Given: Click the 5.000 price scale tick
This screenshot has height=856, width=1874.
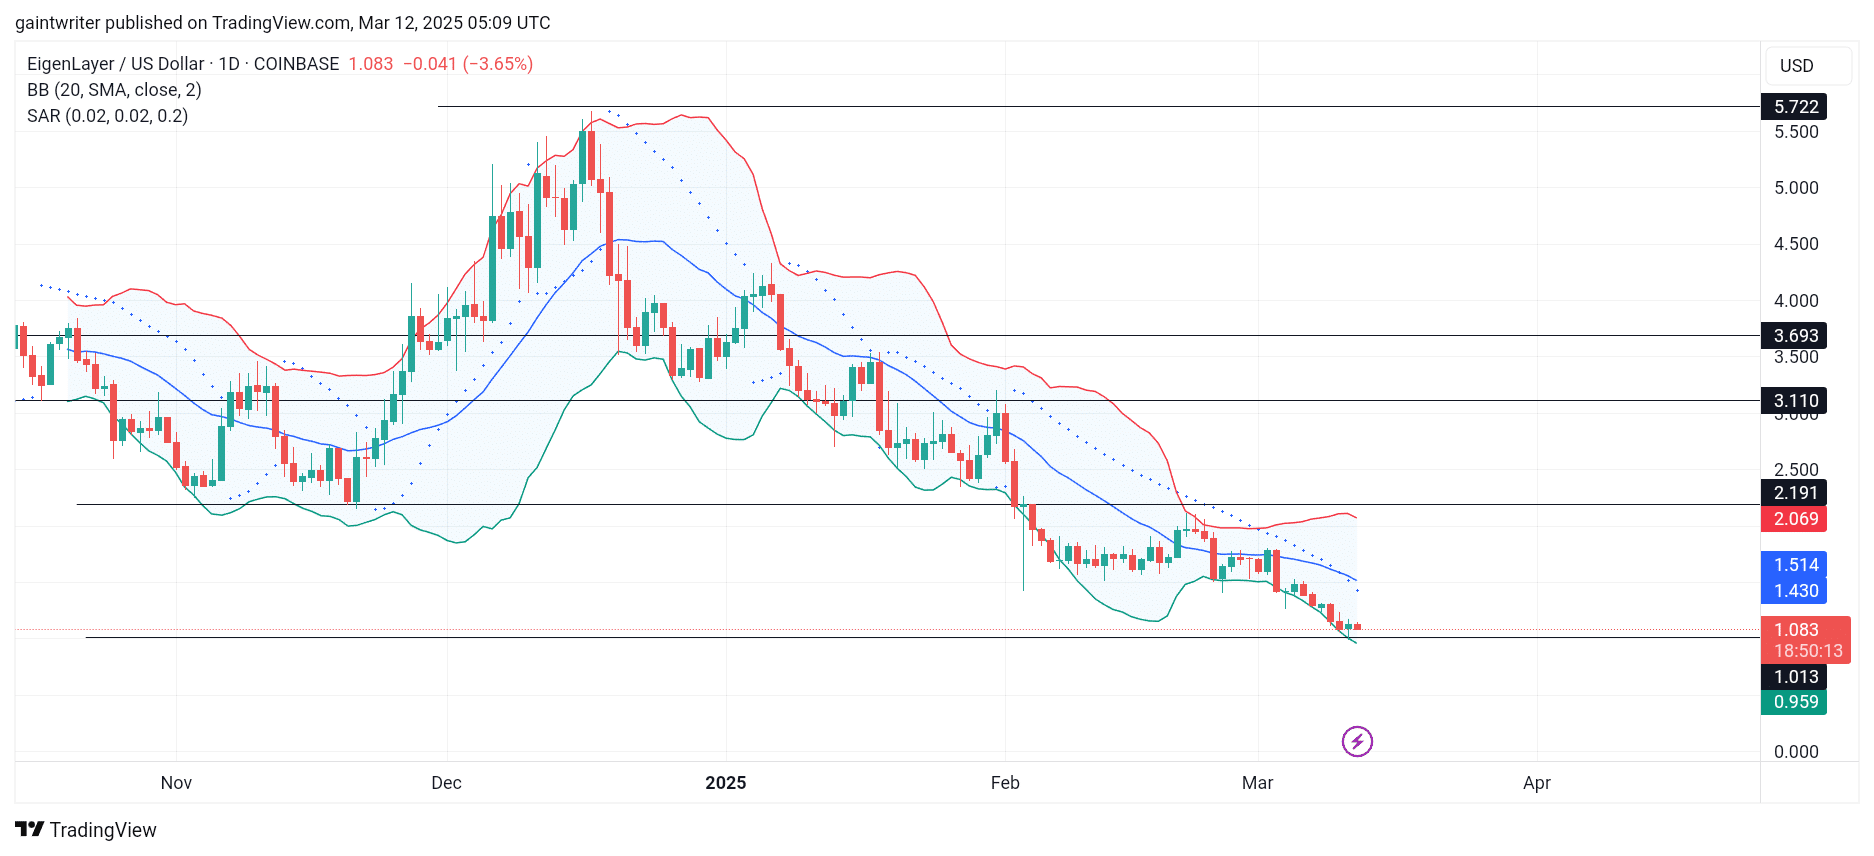Looking at the screenshot, I should pyautogui.click(x=1796, y=188).
